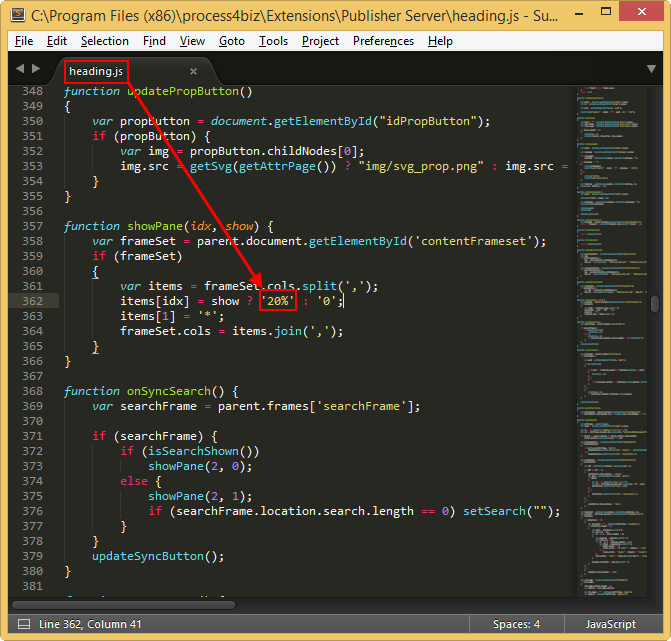Click the Line 362, Column 41 status text

pos(90,624)
